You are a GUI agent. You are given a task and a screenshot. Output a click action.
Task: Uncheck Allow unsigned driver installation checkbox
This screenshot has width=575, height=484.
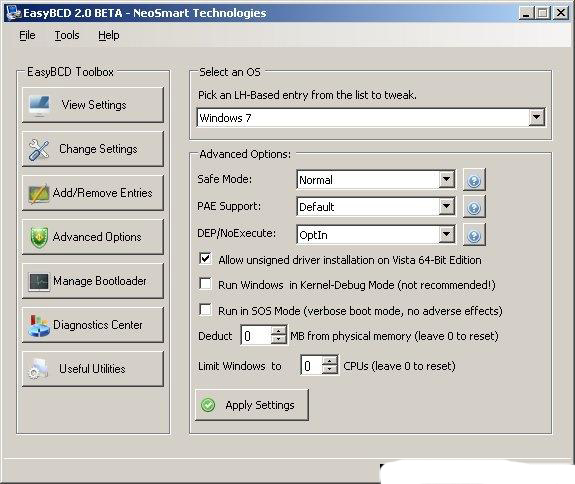[x=205, y=259]
